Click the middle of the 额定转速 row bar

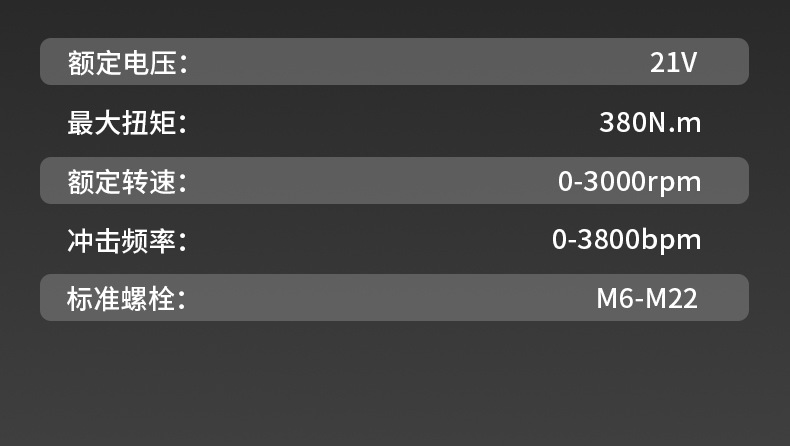(x=394, y=180)
